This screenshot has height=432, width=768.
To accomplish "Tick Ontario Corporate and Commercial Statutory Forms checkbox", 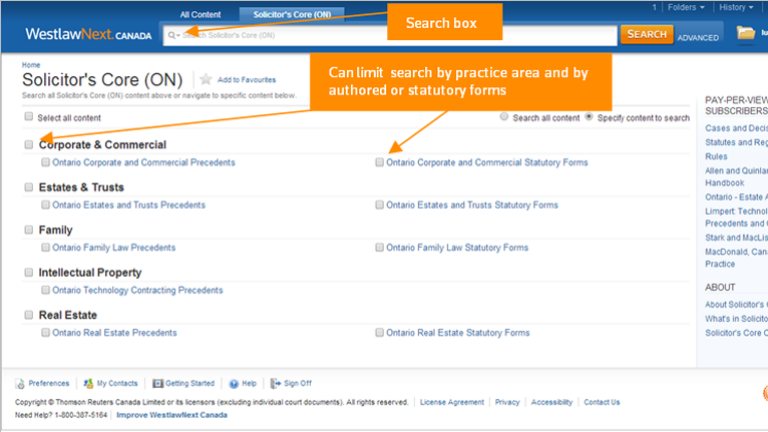I will pos(379,162).
